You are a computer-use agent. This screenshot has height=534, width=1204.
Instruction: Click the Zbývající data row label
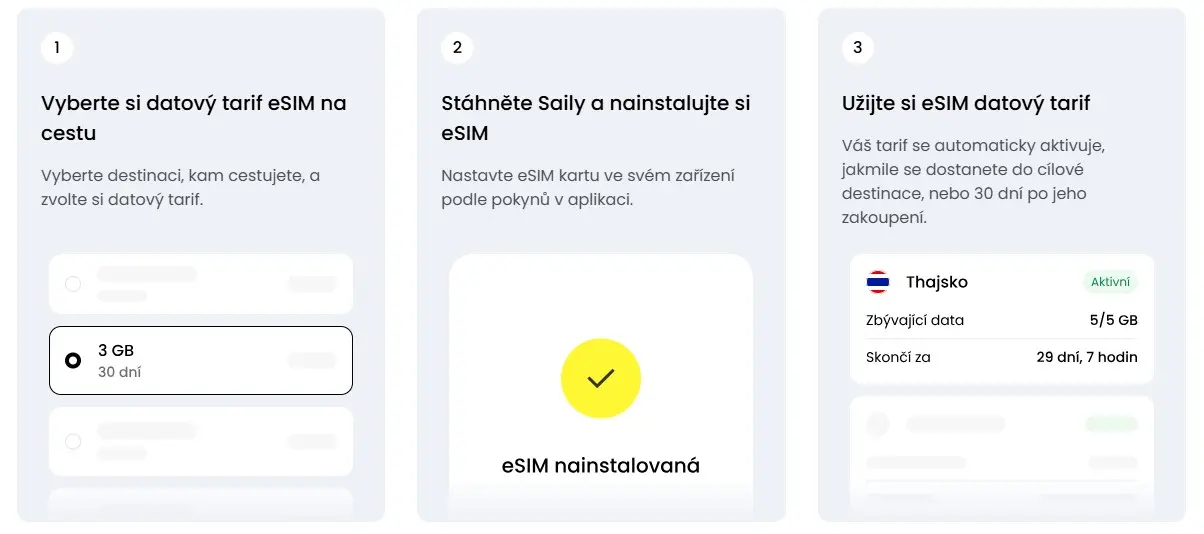click(x=915, y=320)
